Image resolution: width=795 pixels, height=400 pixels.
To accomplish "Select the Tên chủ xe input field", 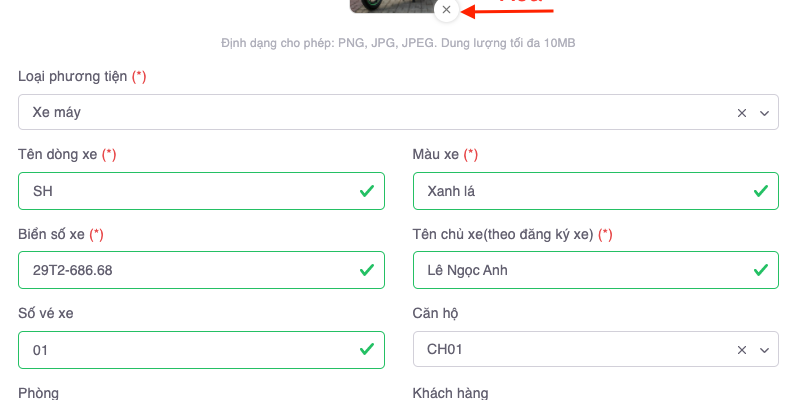I will (580, 270).
